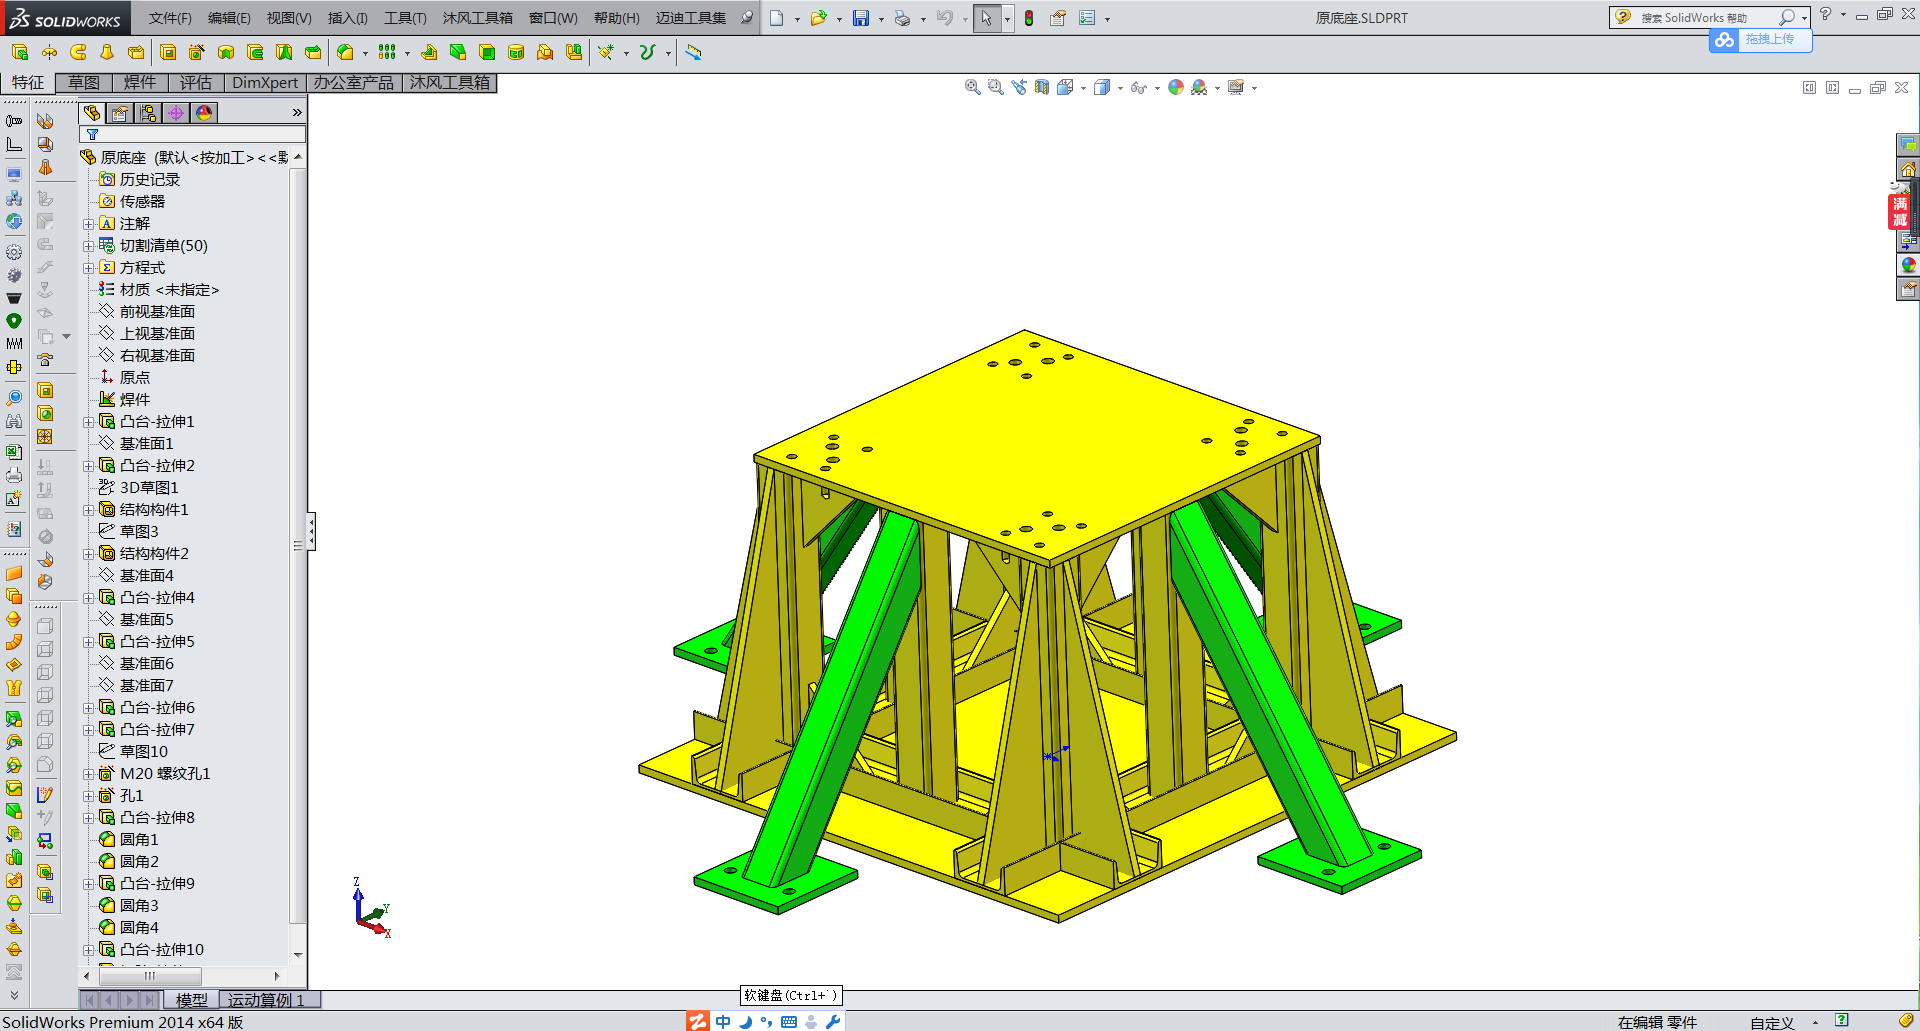Click the SolidWorks help search field

(x=1711, y=17)
